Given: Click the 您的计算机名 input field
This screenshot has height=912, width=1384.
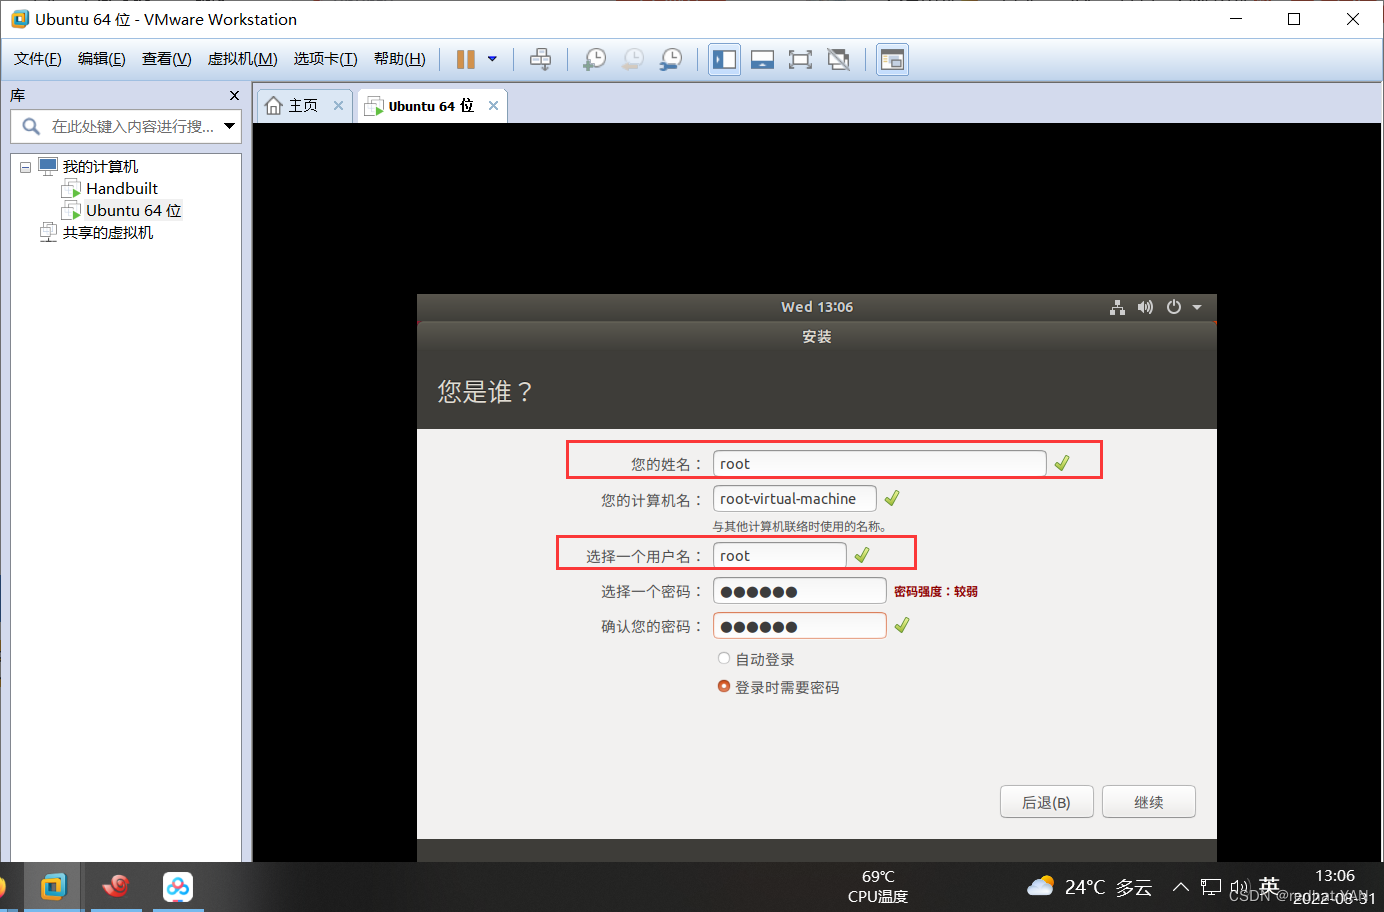Looking at the screenshot, I should (x=794, y=498).
